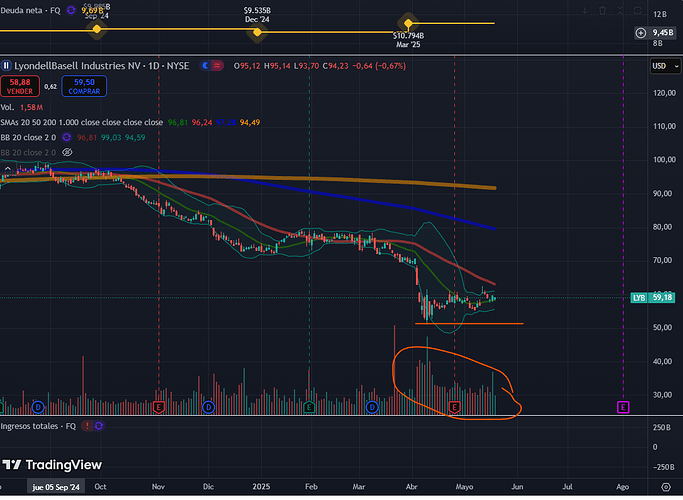
Task: Click the Mar '25 $10.794B data point
Action: pos(408,23)
